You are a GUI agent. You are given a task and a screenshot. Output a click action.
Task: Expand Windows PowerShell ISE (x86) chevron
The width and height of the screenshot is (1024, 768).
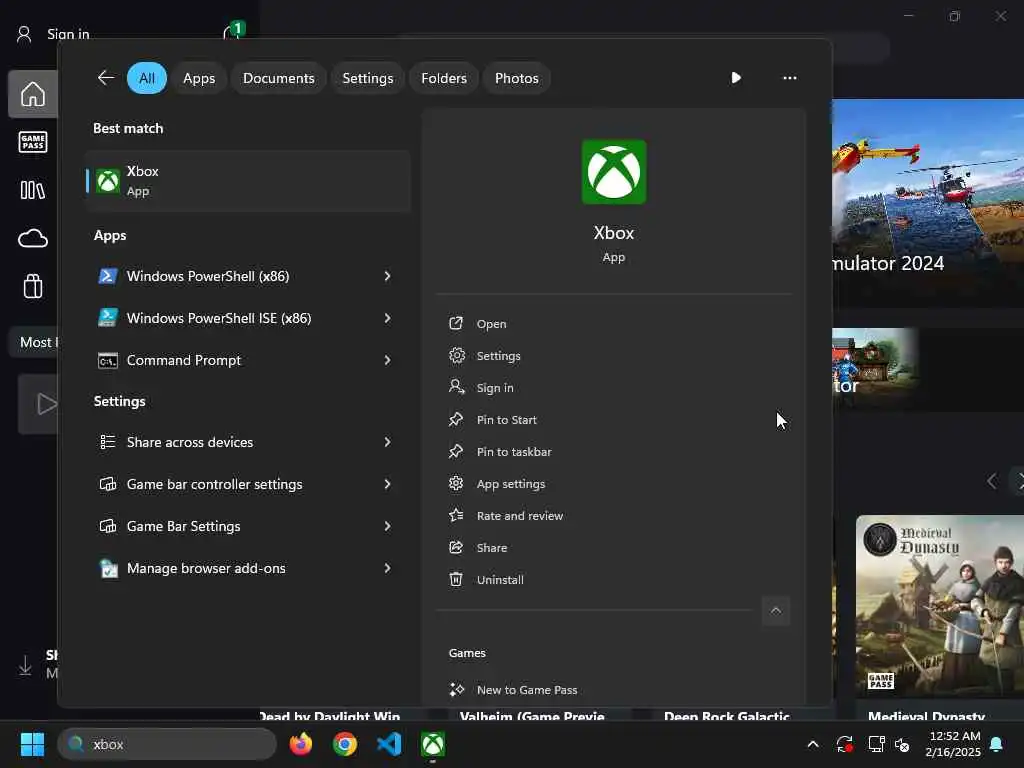pos(387,318)
